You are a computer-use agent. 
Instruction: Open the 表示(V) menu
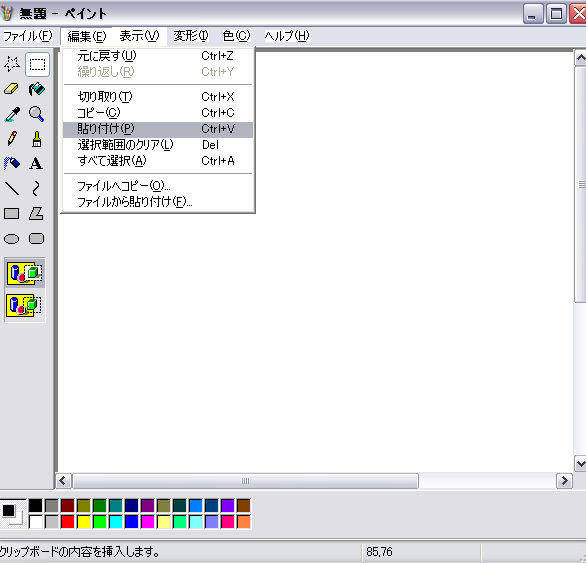(139, 36)
